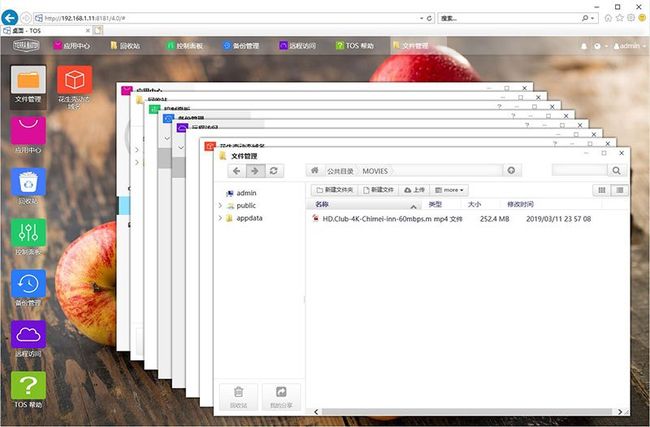This screenshot has height=427, width=650.
Task: Open the admin user dropdown menu
Action: [x=629, y=46]
